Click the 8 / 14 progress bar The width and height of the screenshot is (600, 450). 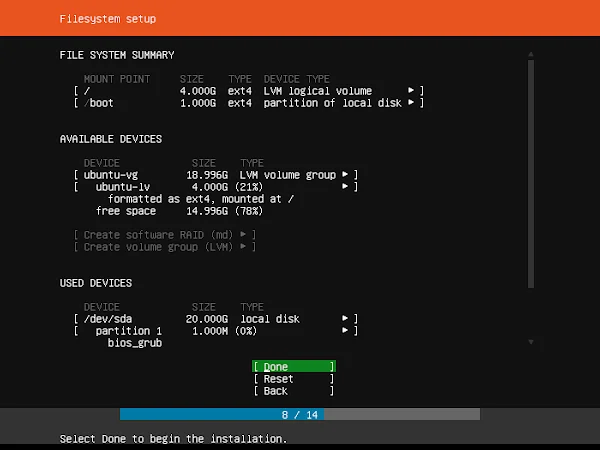pos(300,414)
